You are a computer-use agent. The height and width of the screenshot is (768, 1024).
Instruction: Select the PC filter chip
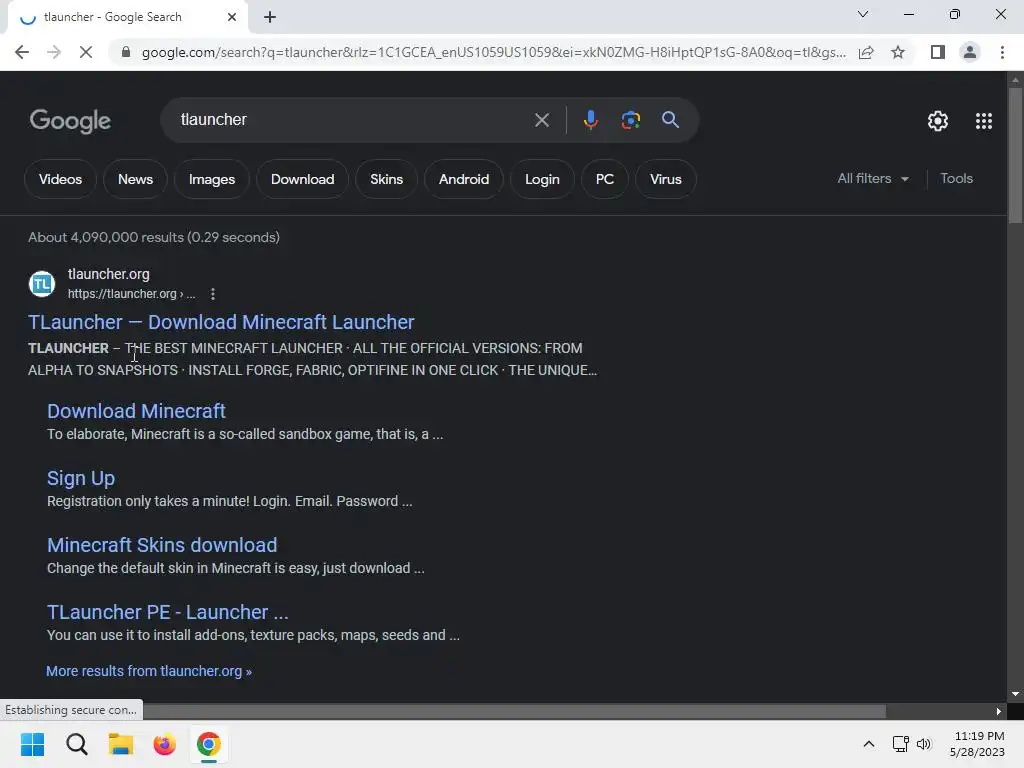[605, 179]
